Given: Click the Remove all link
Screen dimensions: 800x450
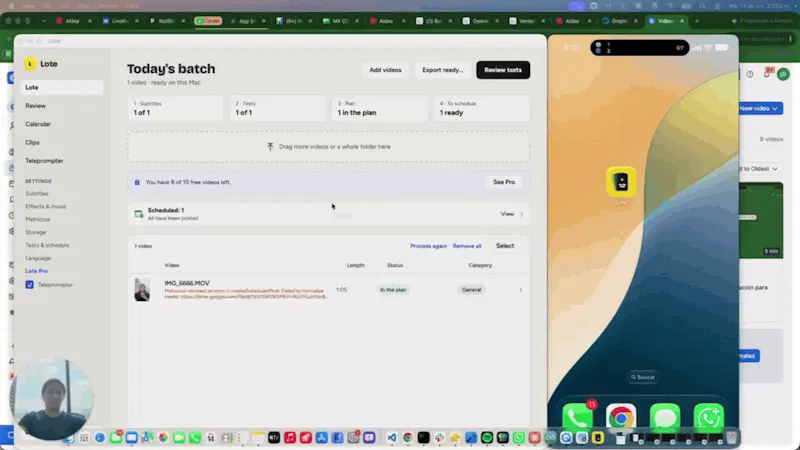Looking at the screenshot, I should coord(467,246).
